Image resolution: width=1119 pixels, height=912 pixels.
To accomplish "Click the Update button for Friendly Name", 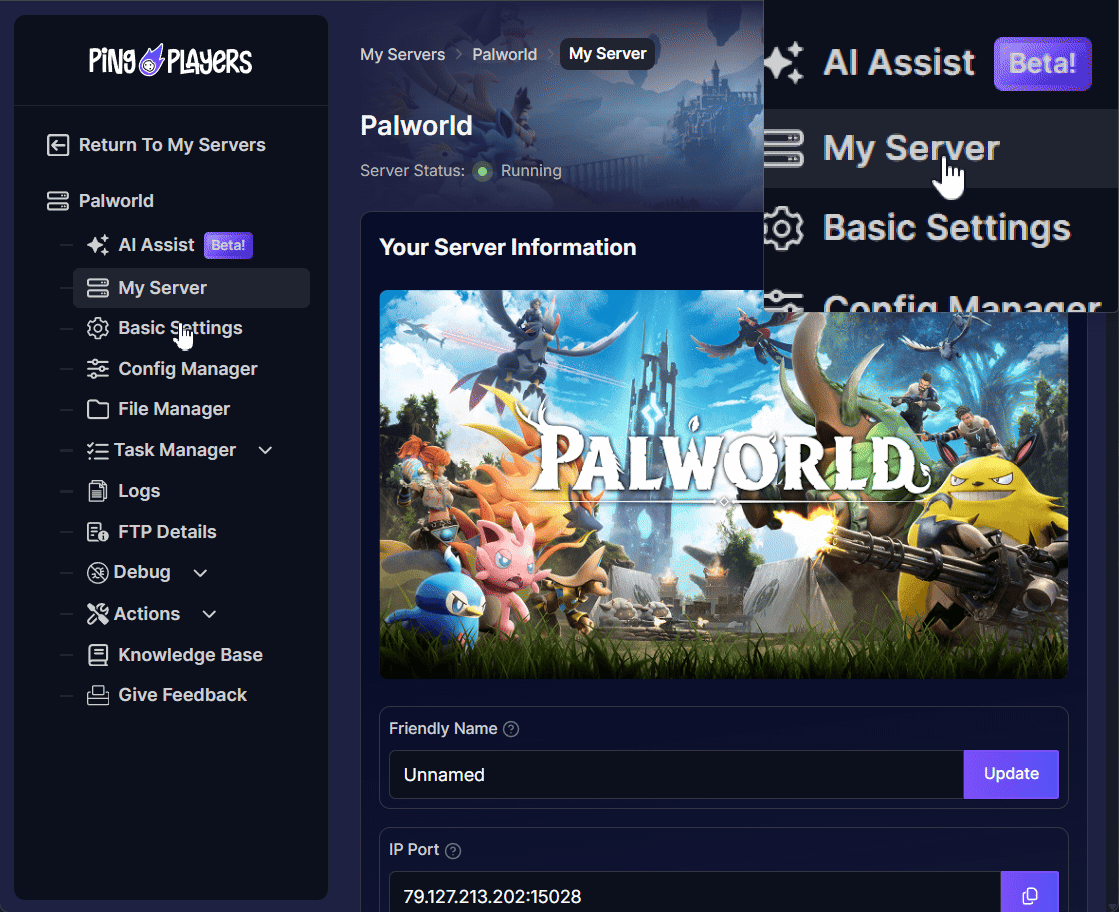I will tap(1011, 774).
